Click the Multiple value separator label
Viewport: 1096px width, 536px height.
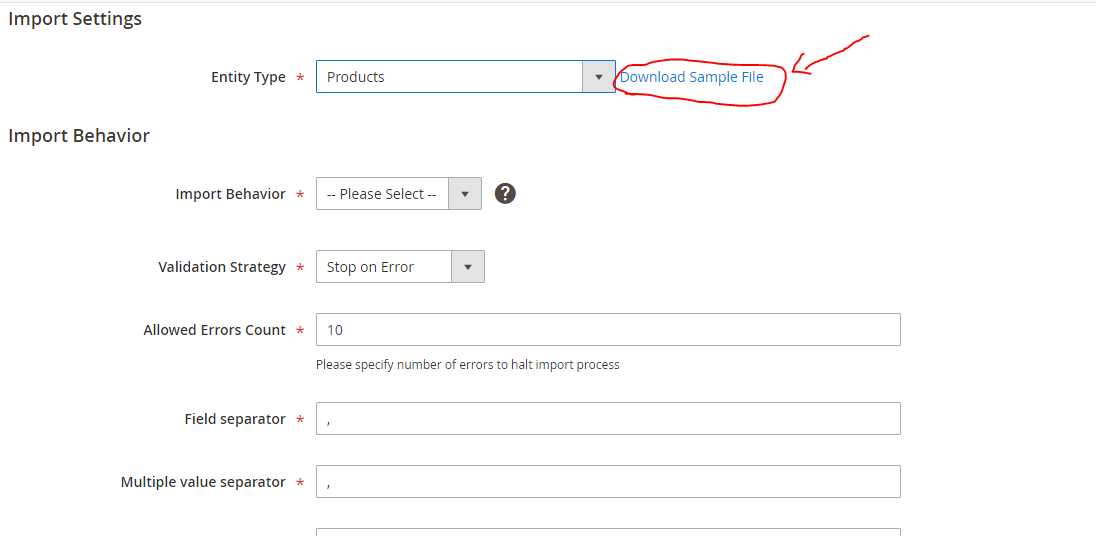click(x=203, y=482)
